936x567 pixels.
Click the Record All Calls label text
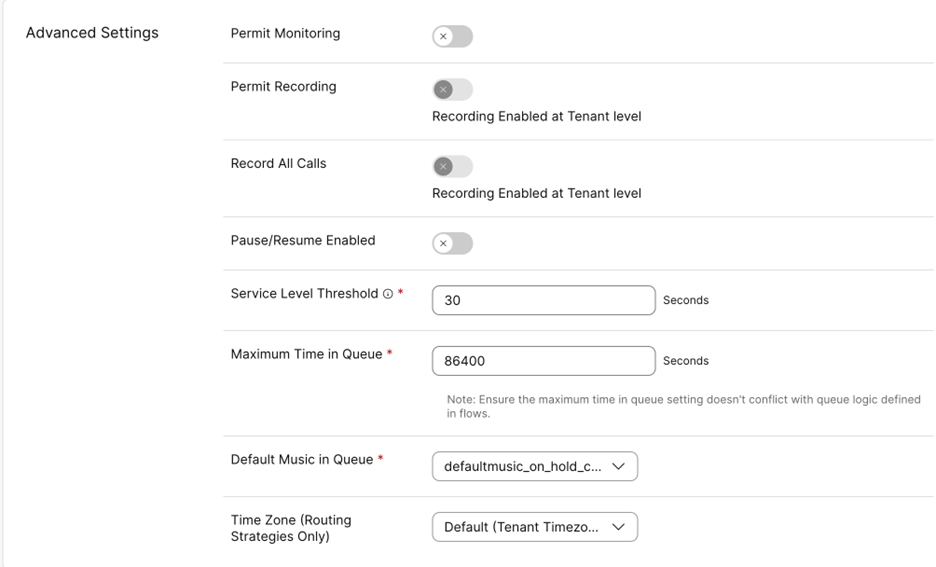[x=278, y=164]
